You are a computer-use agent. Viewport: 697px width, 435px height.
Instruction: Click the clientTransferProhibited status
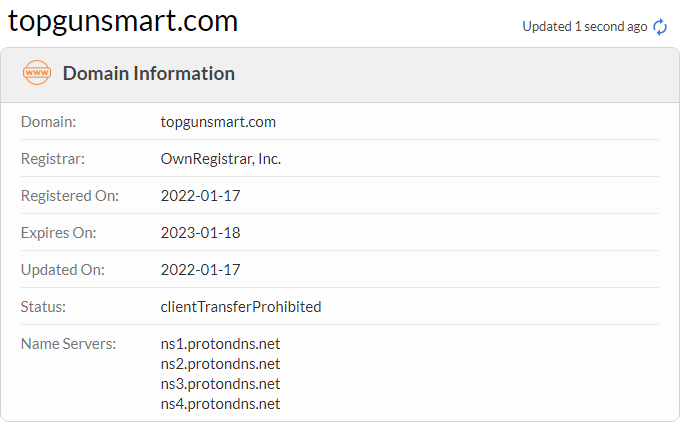[241, 307]
